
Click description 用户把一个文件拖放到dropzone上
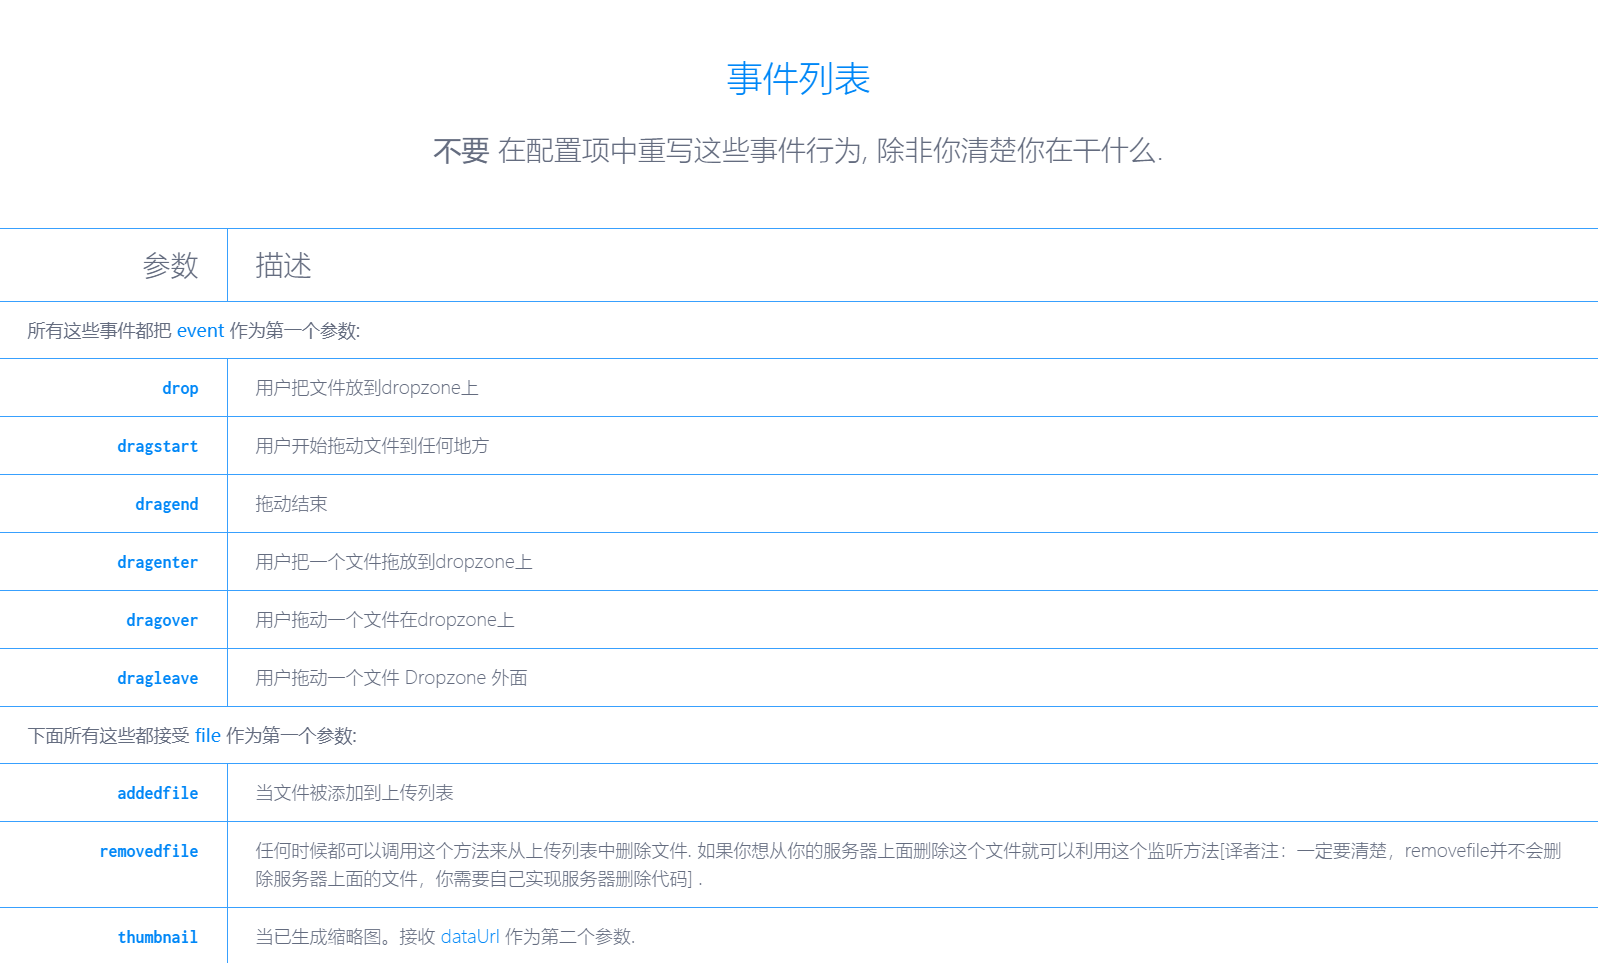(394, 562)
